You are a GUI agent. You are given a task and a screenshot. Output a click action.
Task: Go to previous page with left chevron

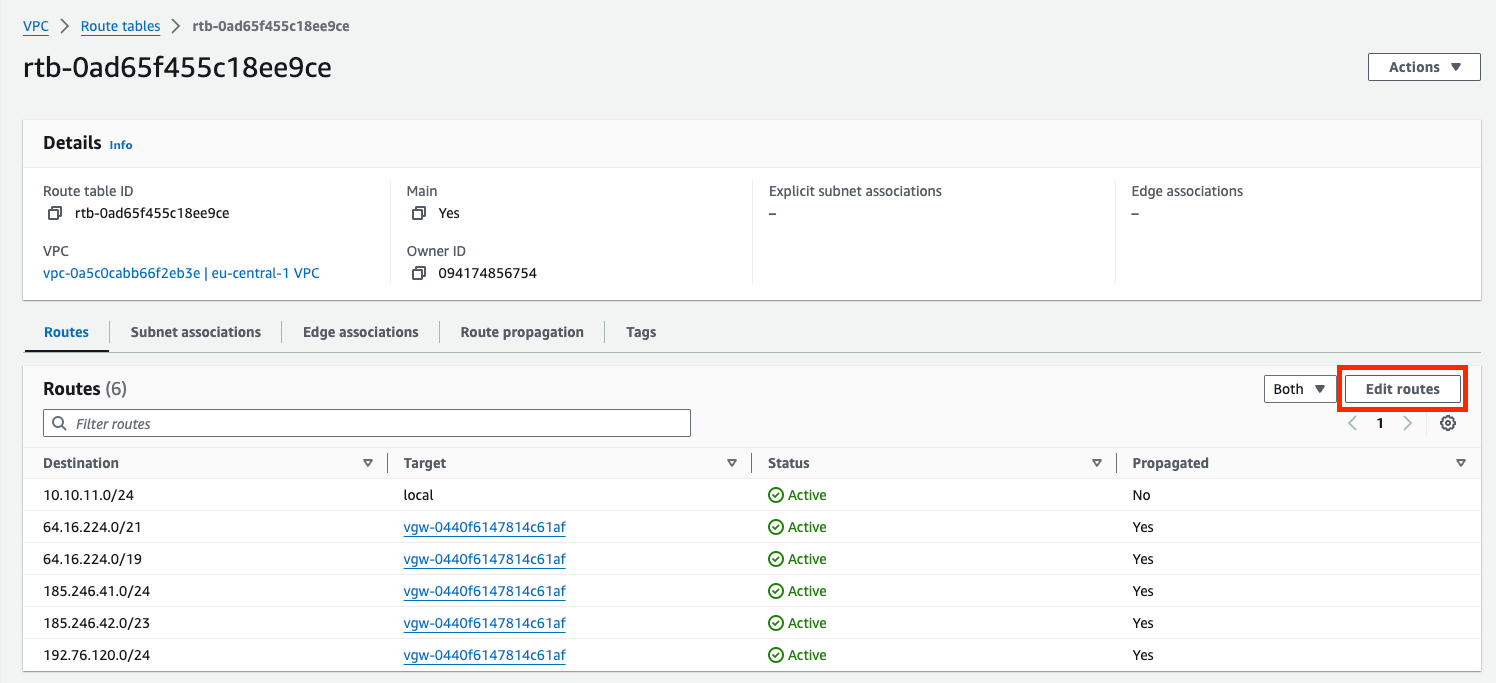1352,423
